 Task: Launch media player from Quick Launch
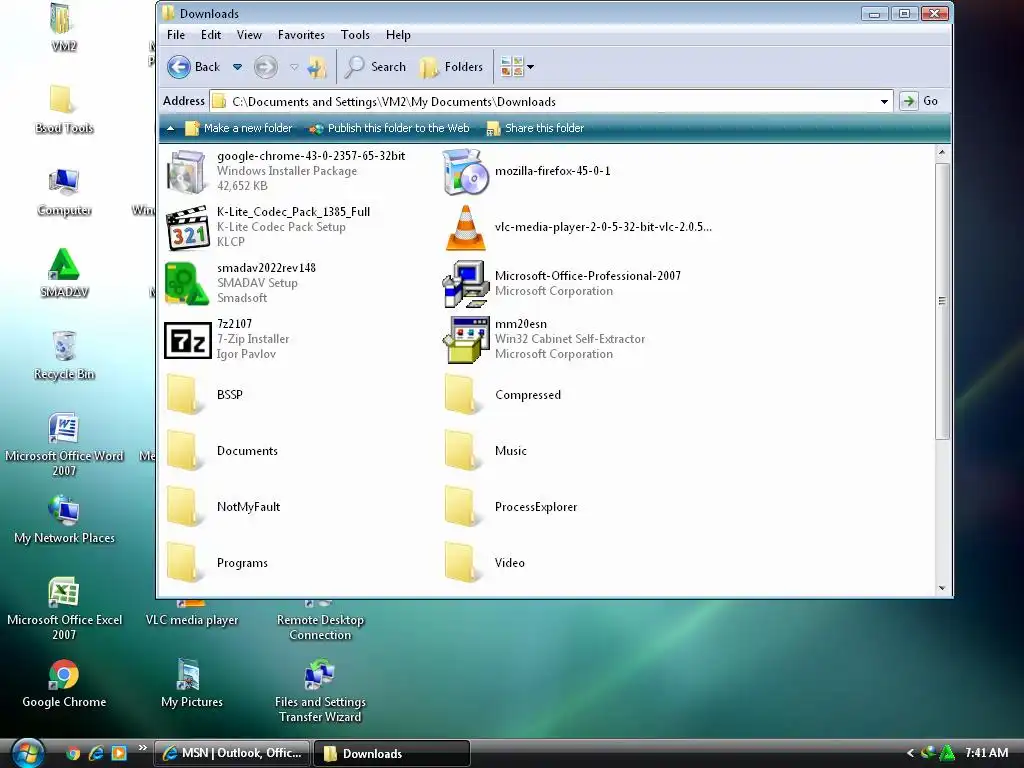point(119,753)
